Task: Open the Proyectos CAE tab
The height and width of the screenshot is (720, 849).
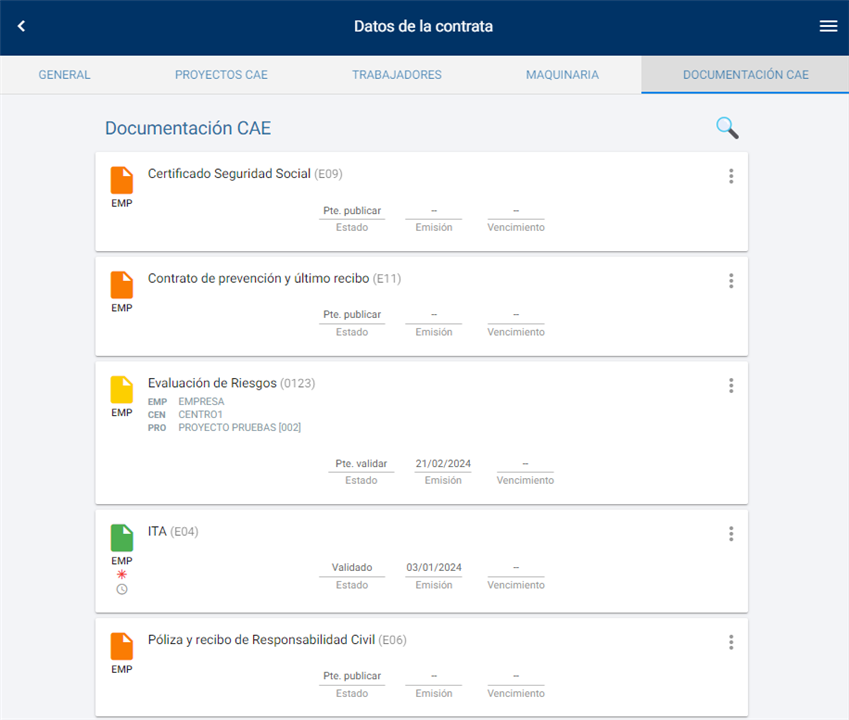Action: [221, 75]
